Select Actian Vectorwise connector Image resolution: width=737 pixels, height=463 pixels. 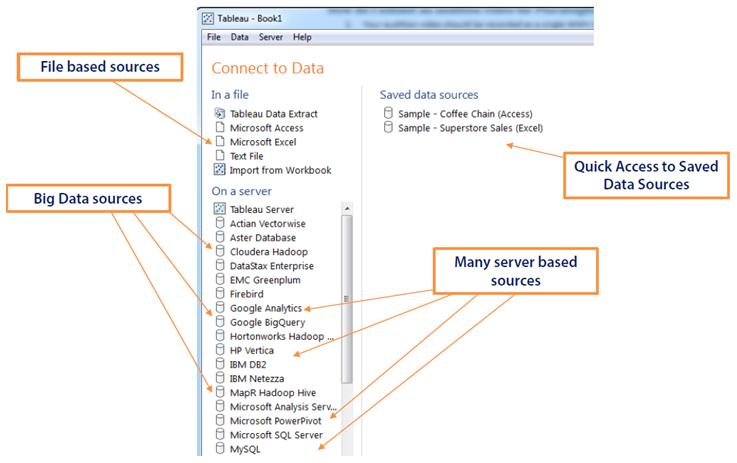click(267, 224)
